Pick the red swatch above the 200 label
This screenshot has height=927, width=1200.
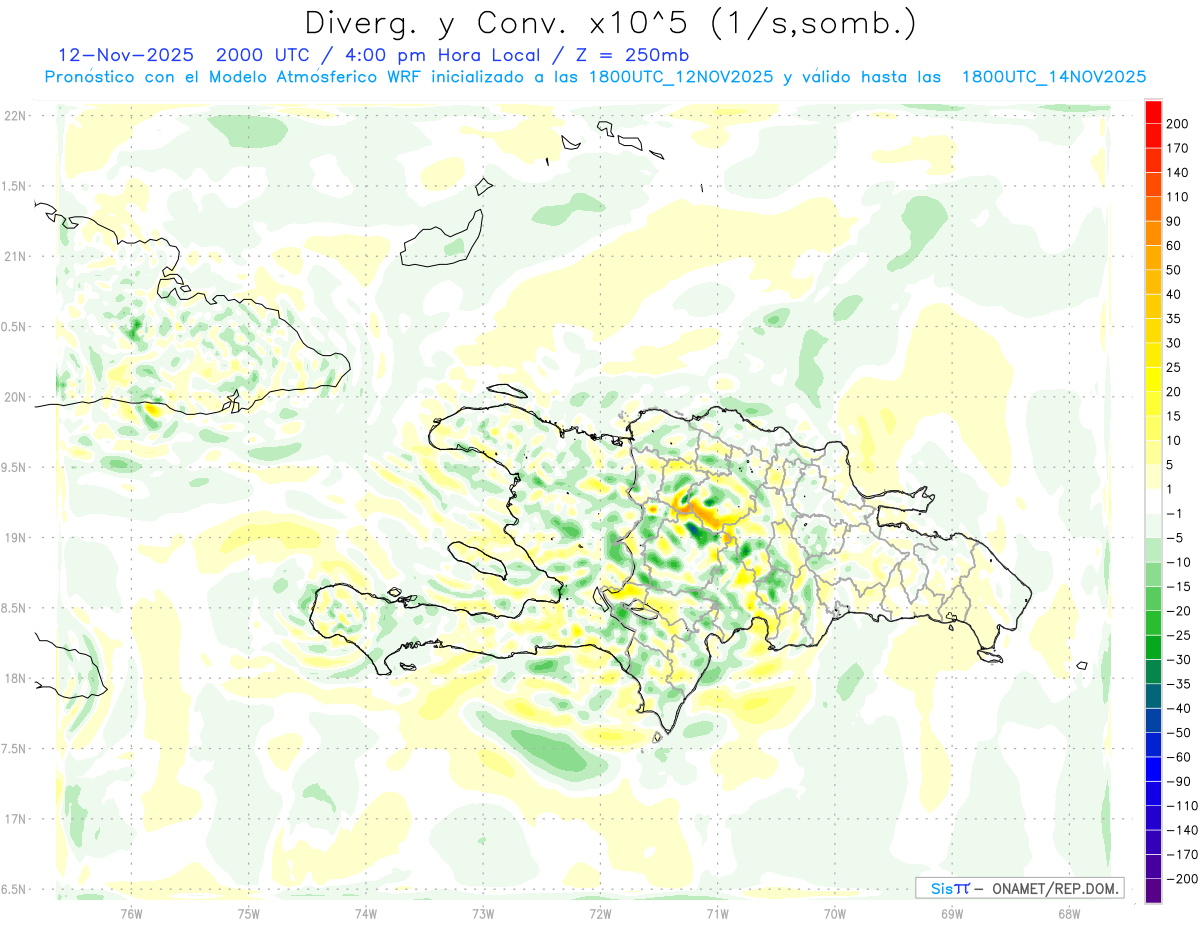tap(1154, 112)
